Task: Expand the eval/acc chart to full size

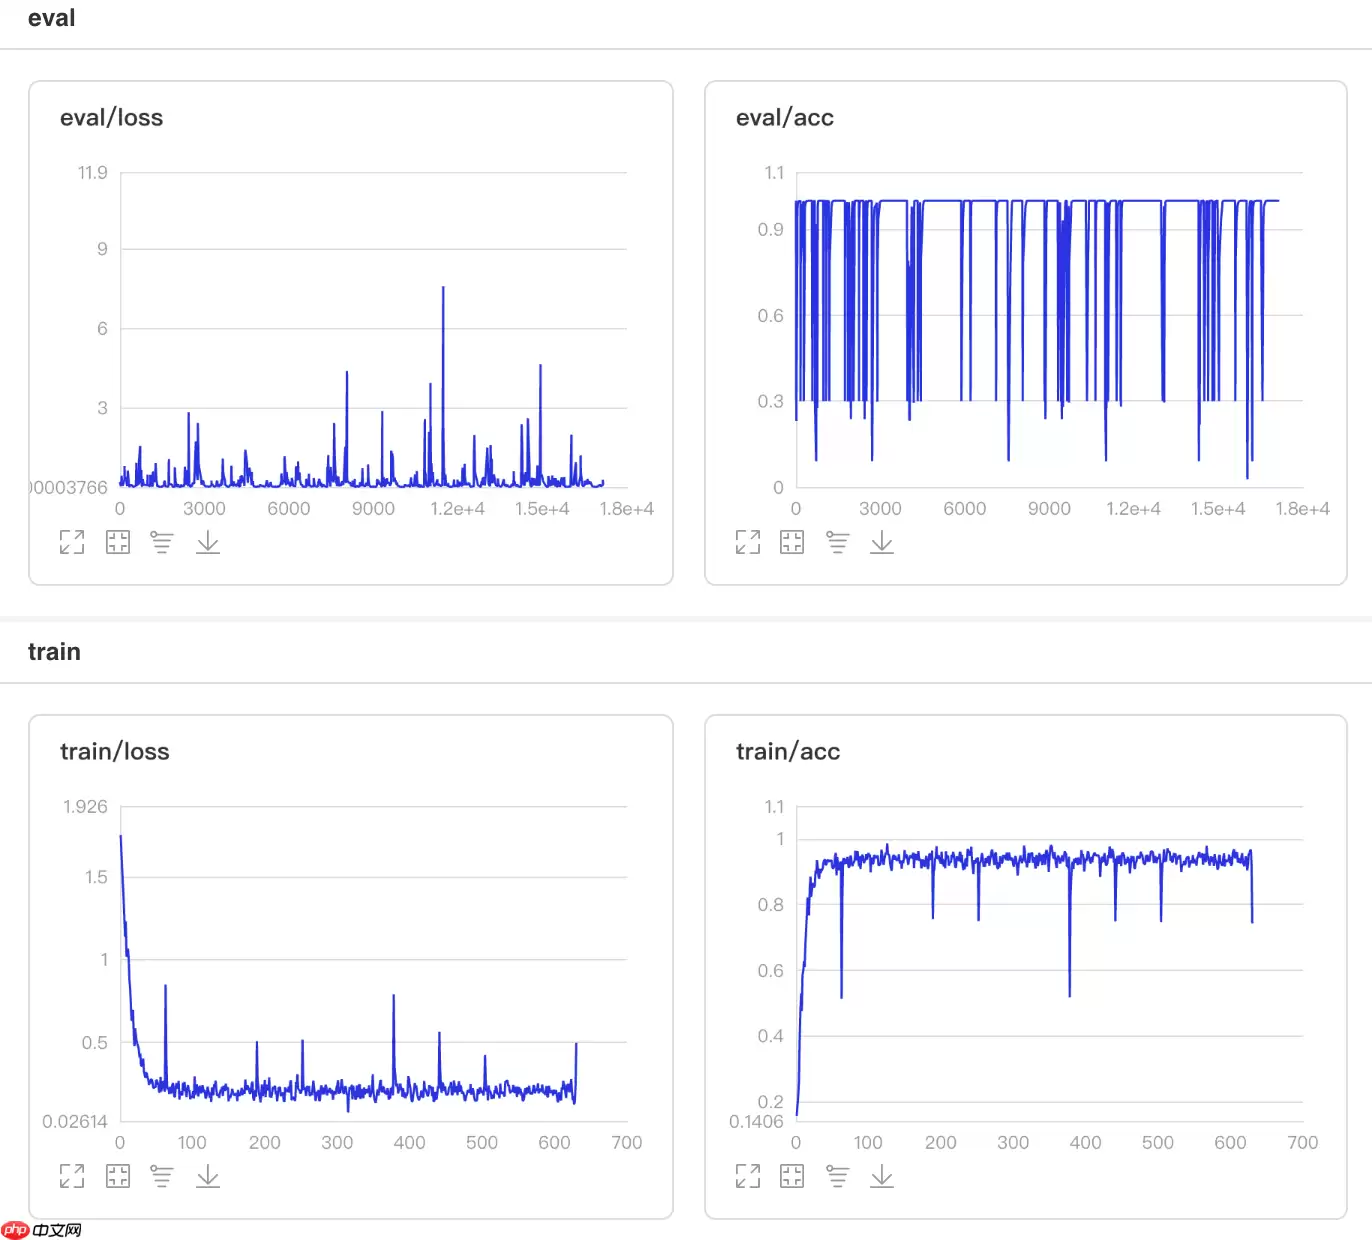Action: (748, 542)
